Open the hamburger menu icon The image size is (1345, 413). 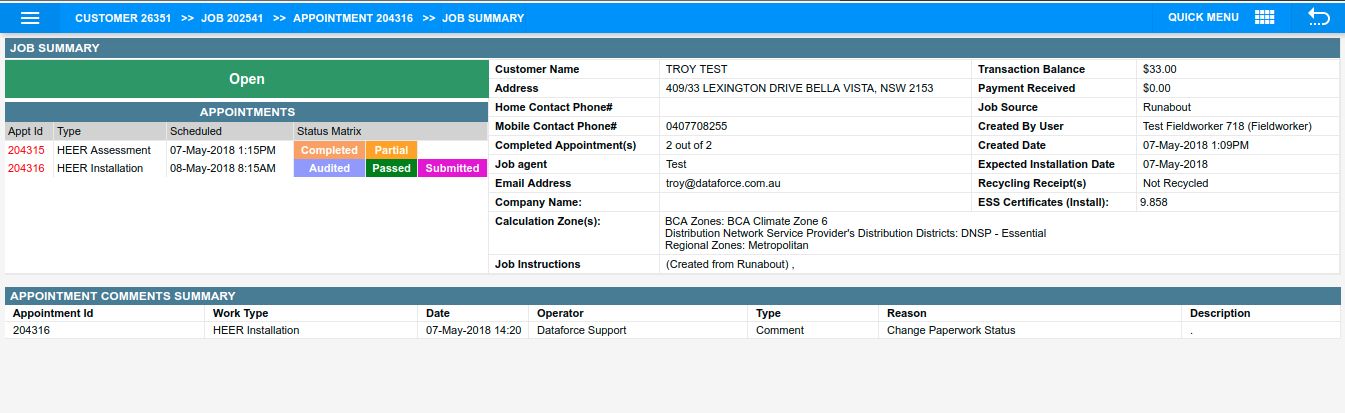point(30,17)
